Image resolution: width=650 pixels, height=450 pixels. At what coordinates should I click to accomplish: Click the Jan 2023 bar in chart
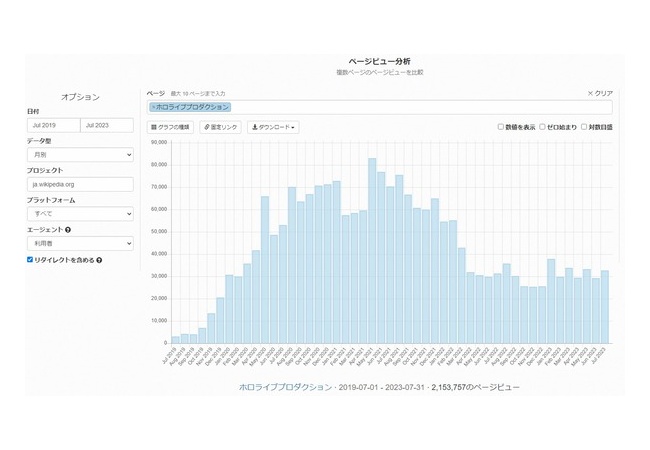pos(551,301)
